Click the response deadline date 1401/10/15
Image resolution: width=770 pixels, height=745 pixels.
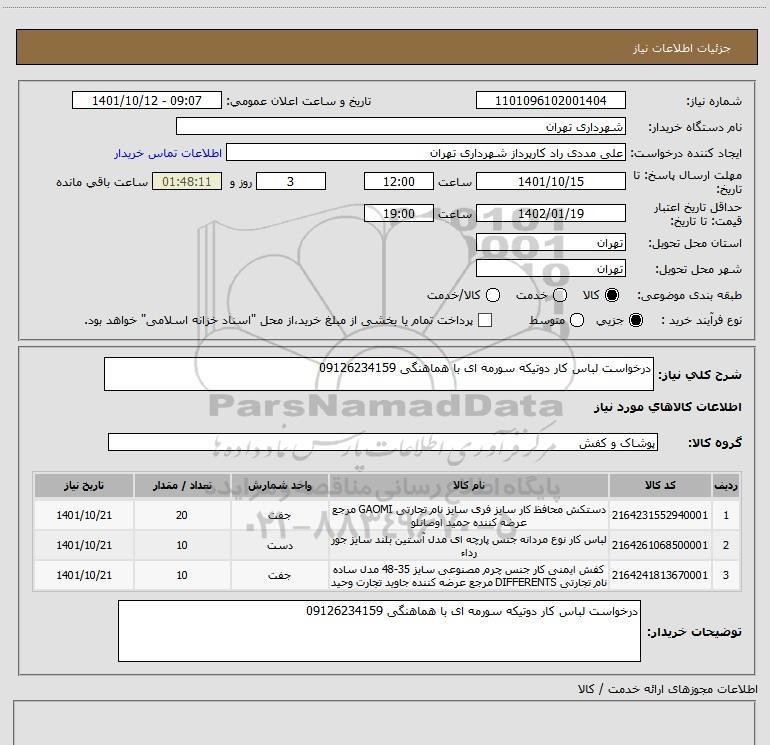pos(550,181)
